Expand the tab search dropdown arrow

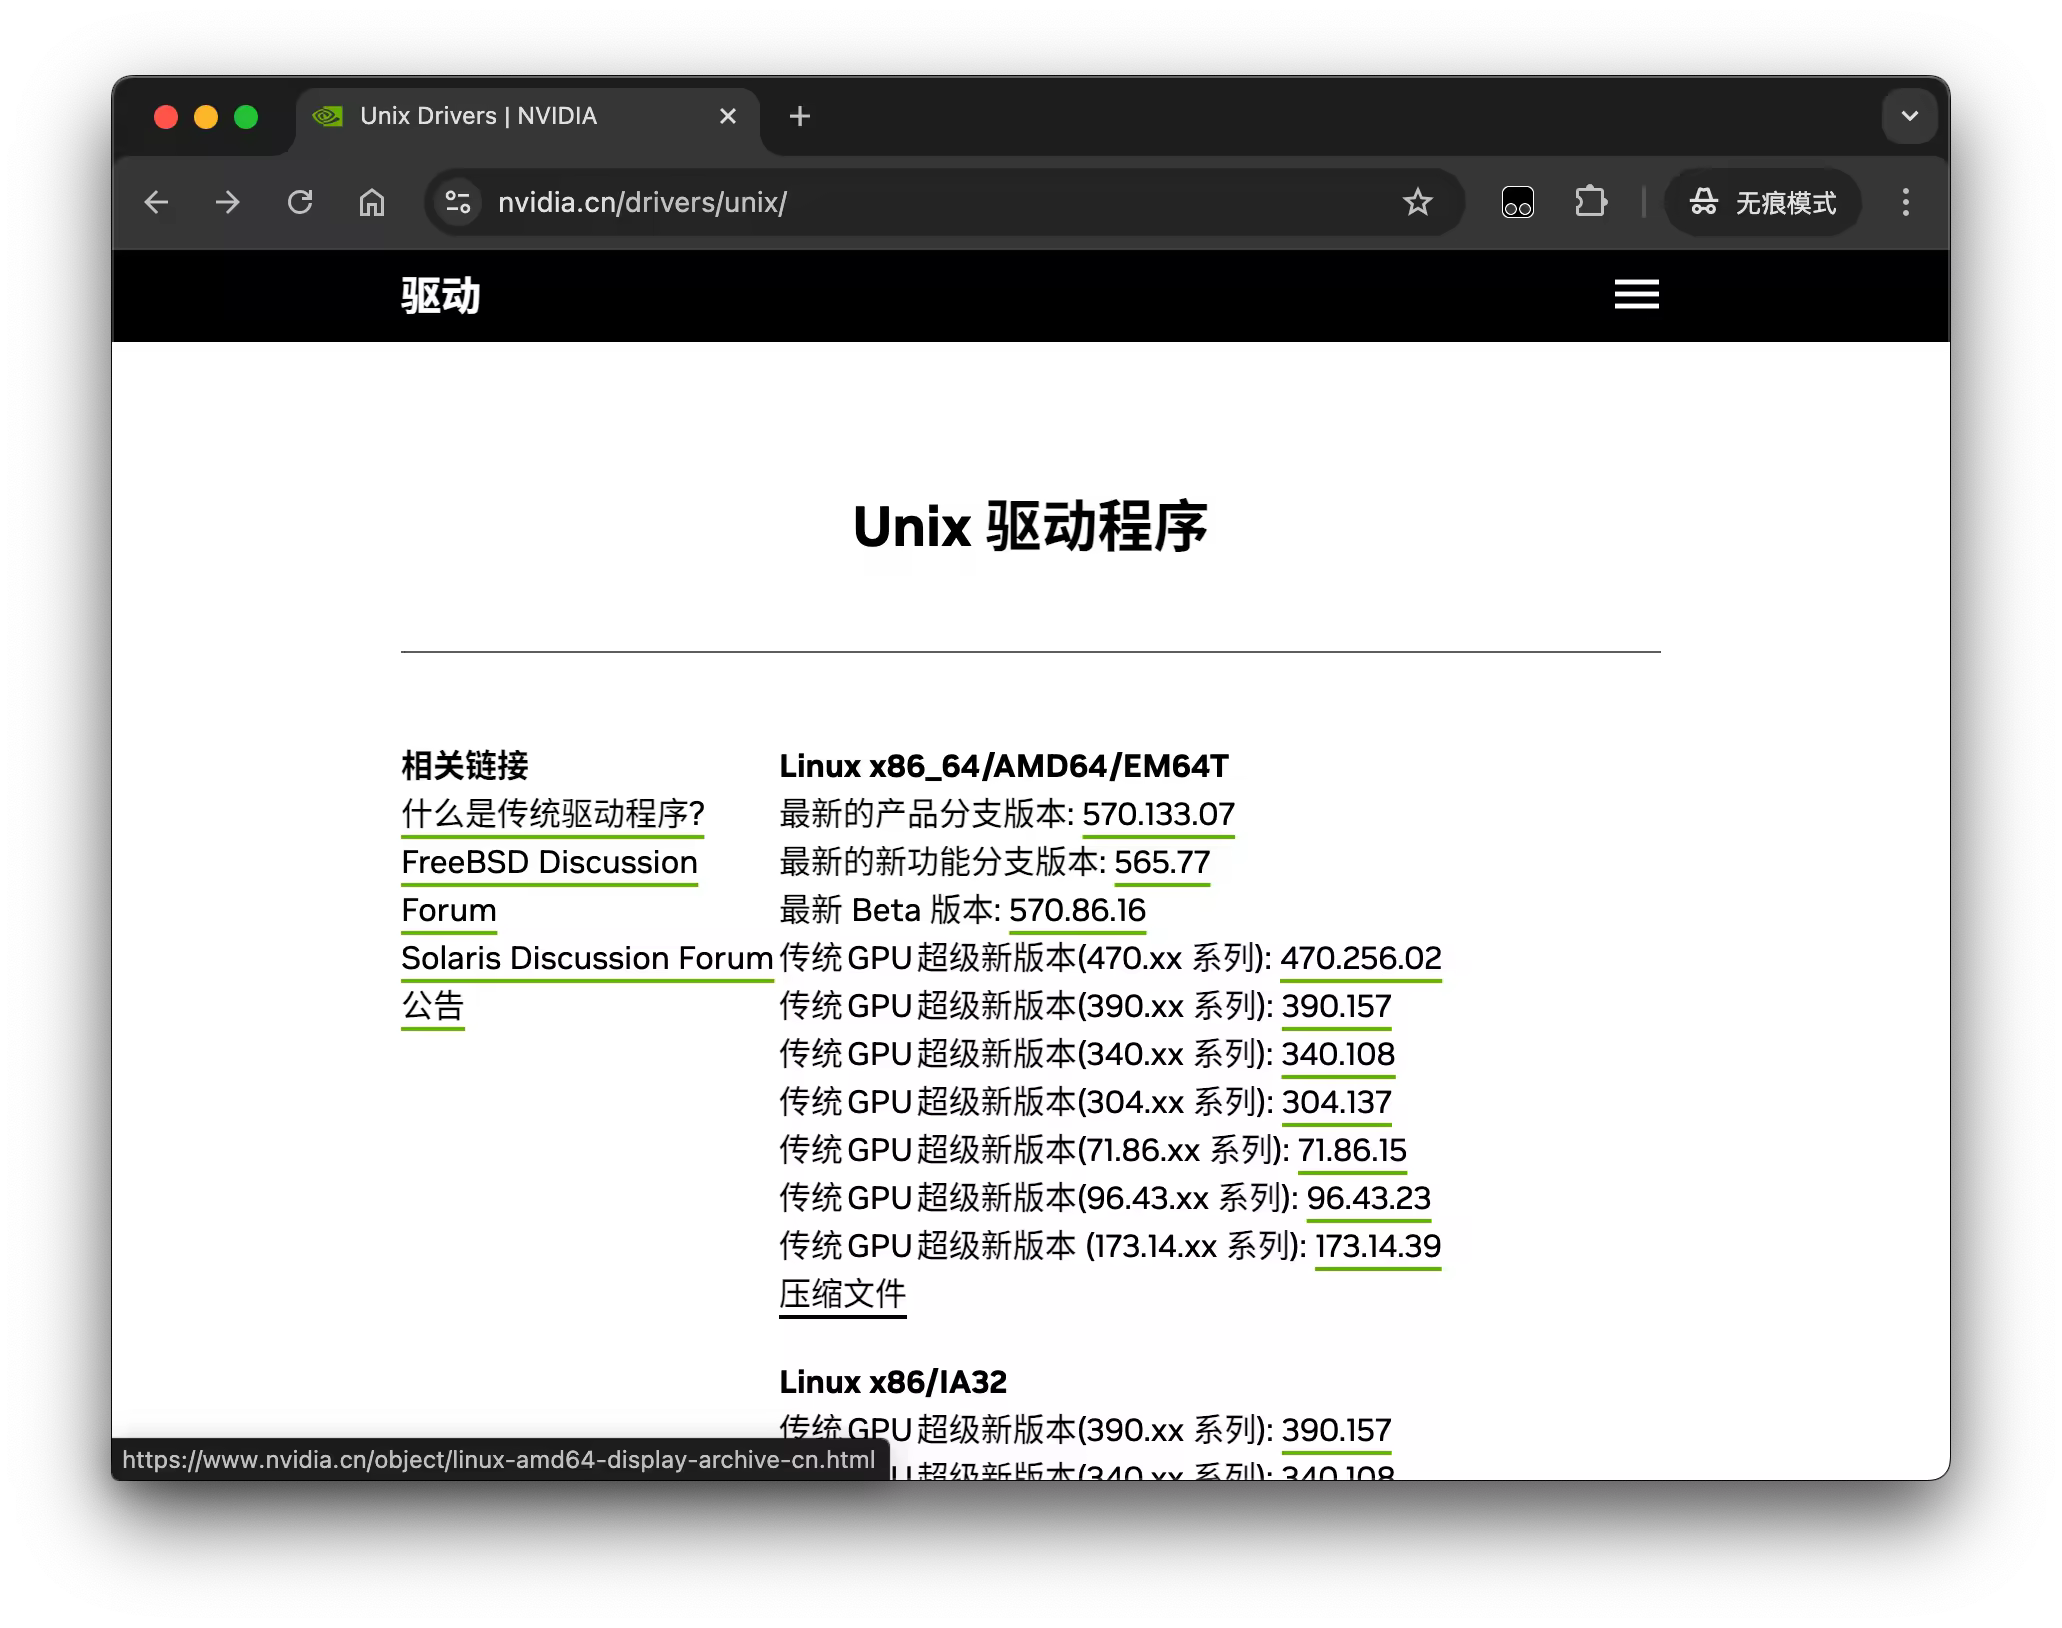1909,117
